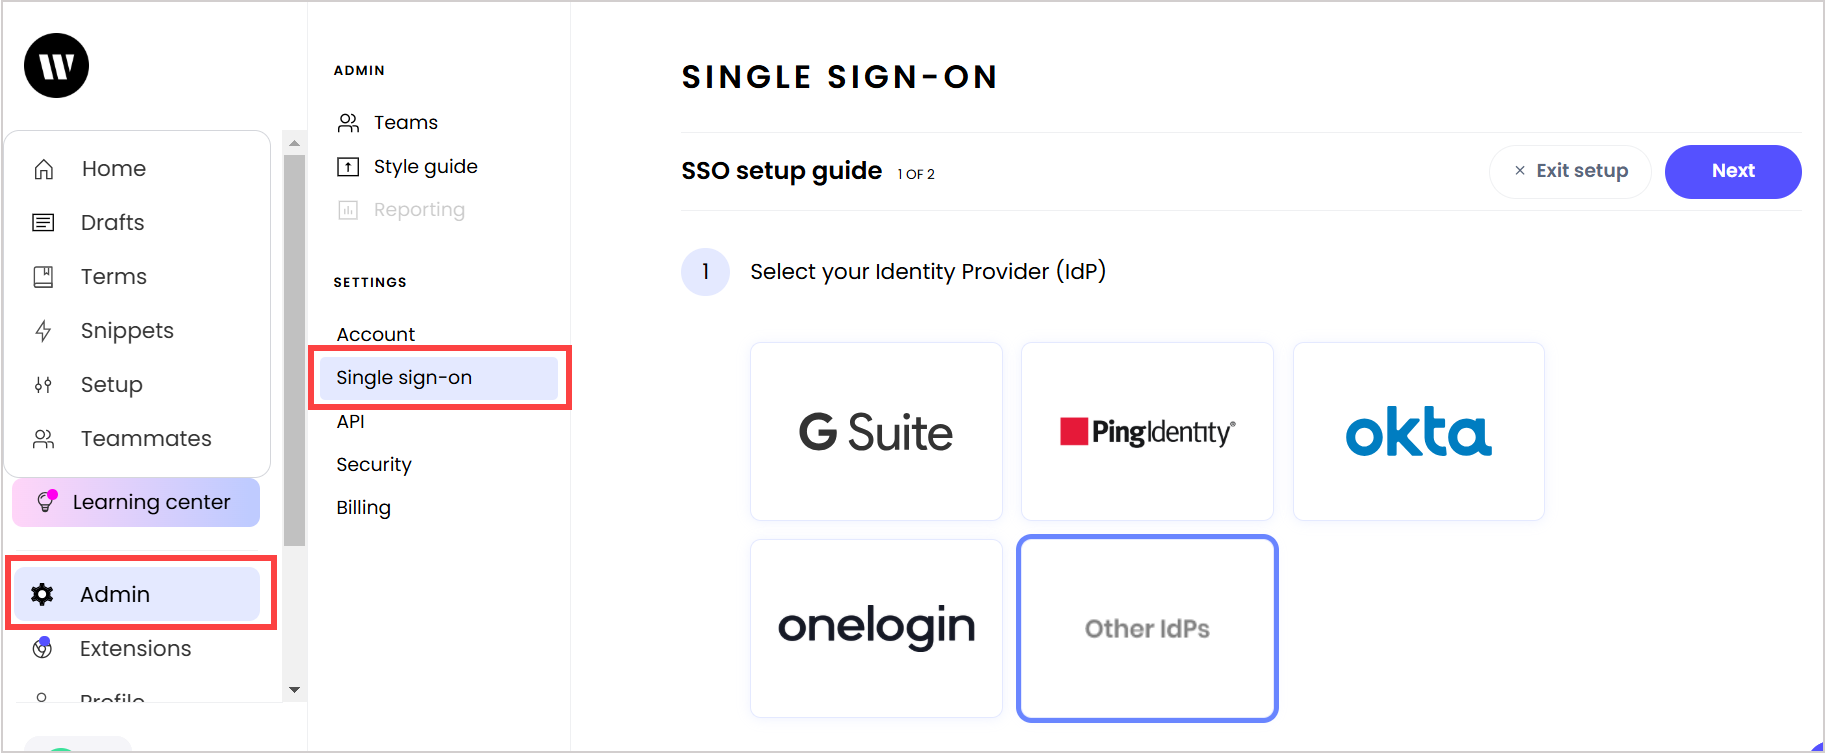Open the Billing settings page

363,507
